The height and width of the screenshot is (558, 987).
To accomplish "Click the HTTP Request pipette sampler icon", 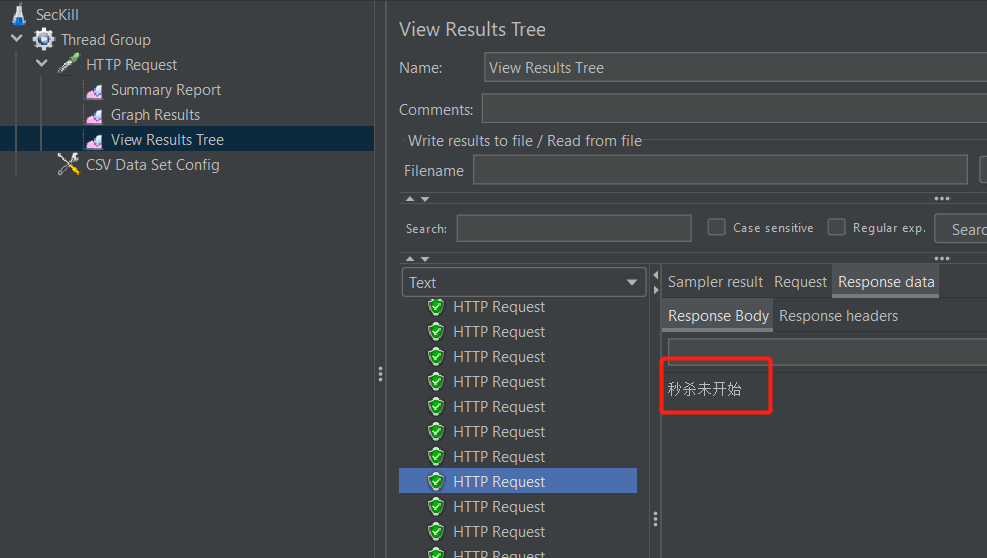I will click(x=69, y=64).
